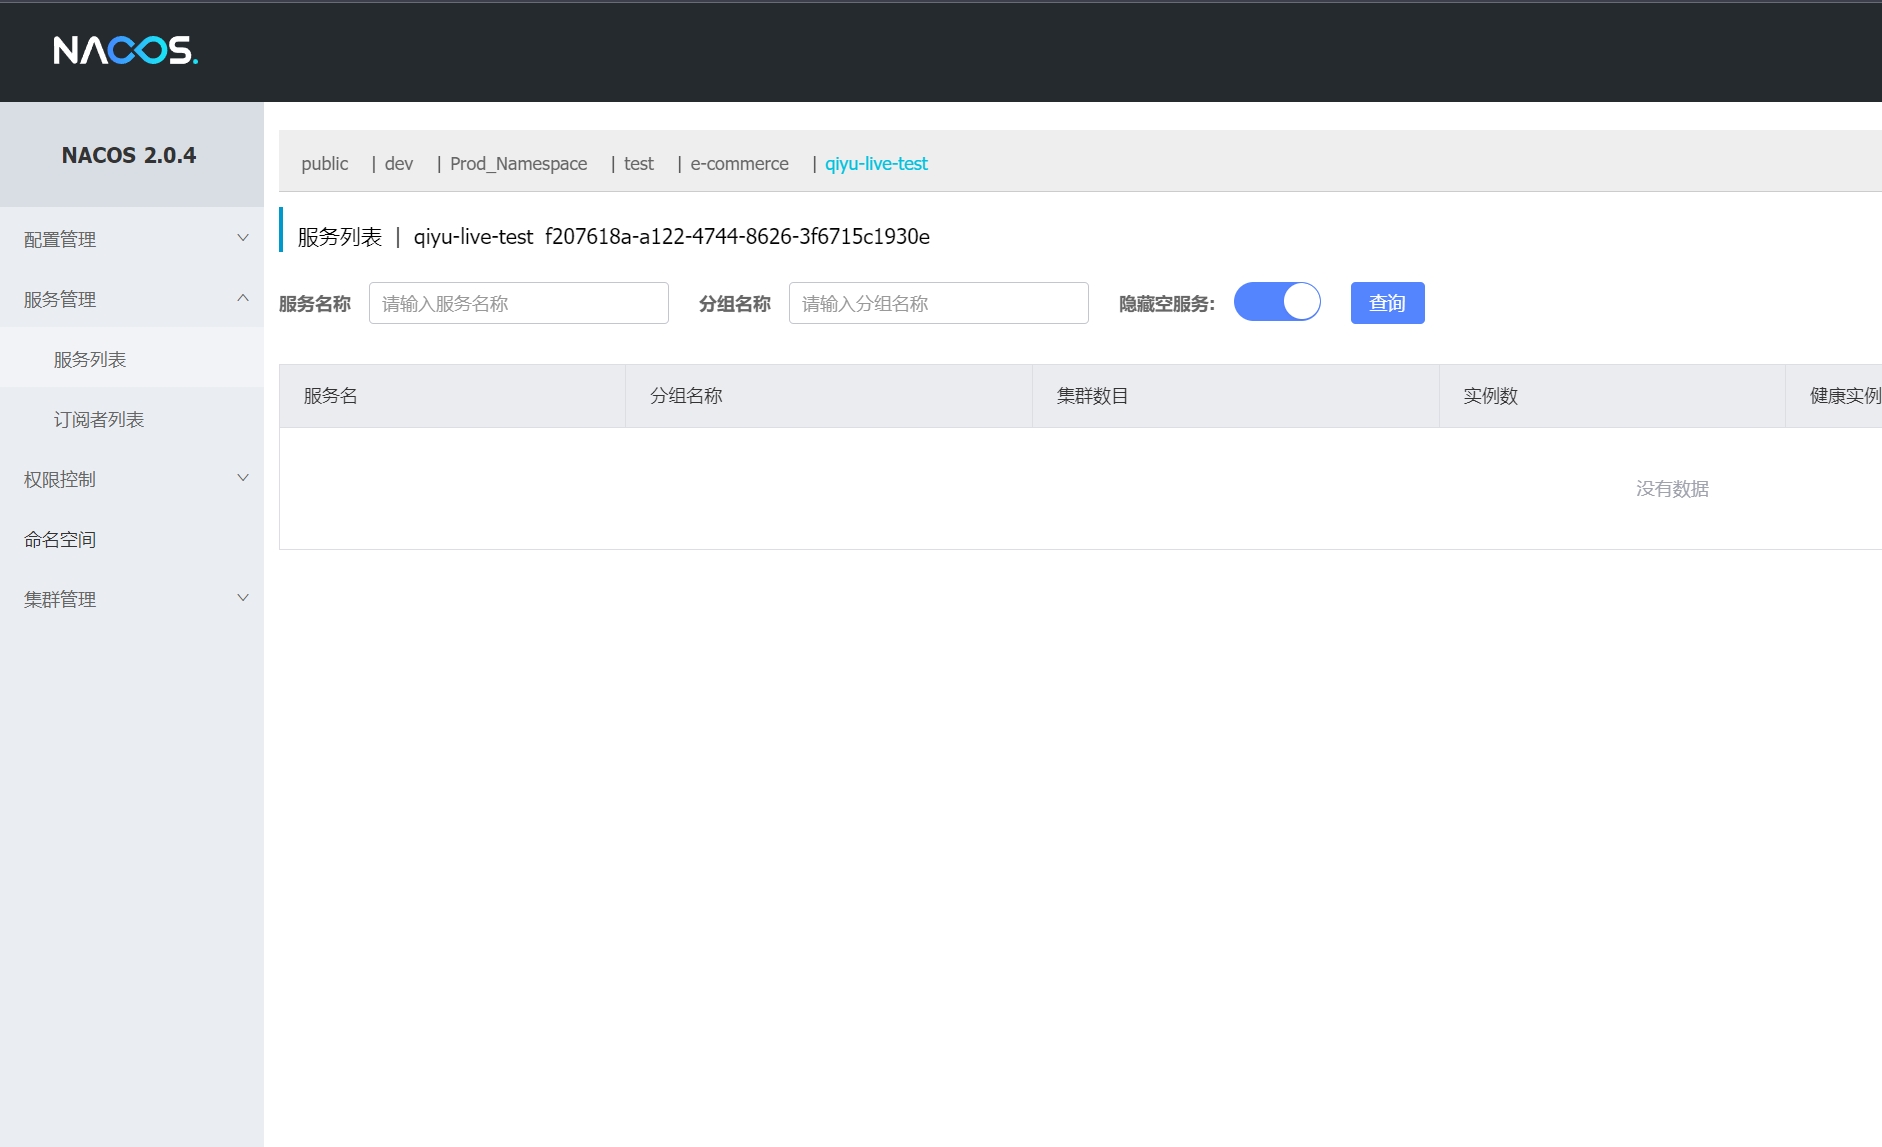1882x1147 pixels.
Task: Switch to the dev namespace
Action: tap(399, 163)
